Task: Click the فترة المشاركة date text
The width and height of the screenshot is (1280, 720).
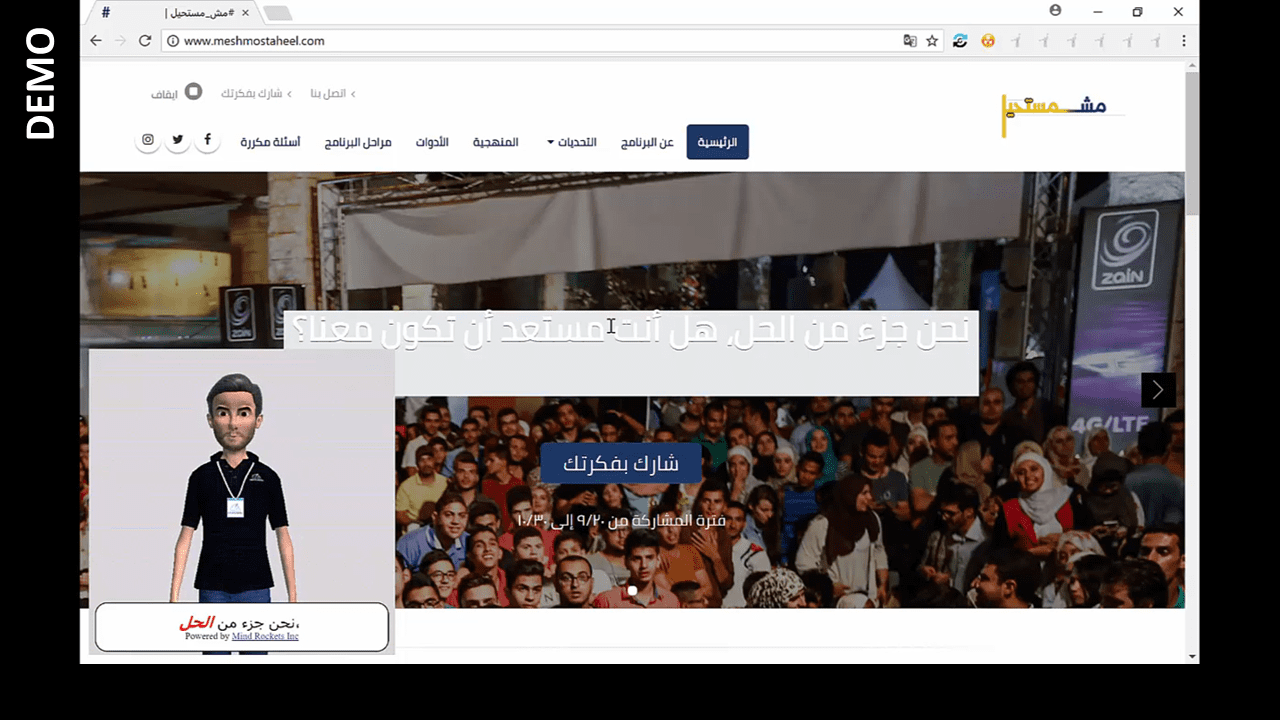Action: coord(622,520)
